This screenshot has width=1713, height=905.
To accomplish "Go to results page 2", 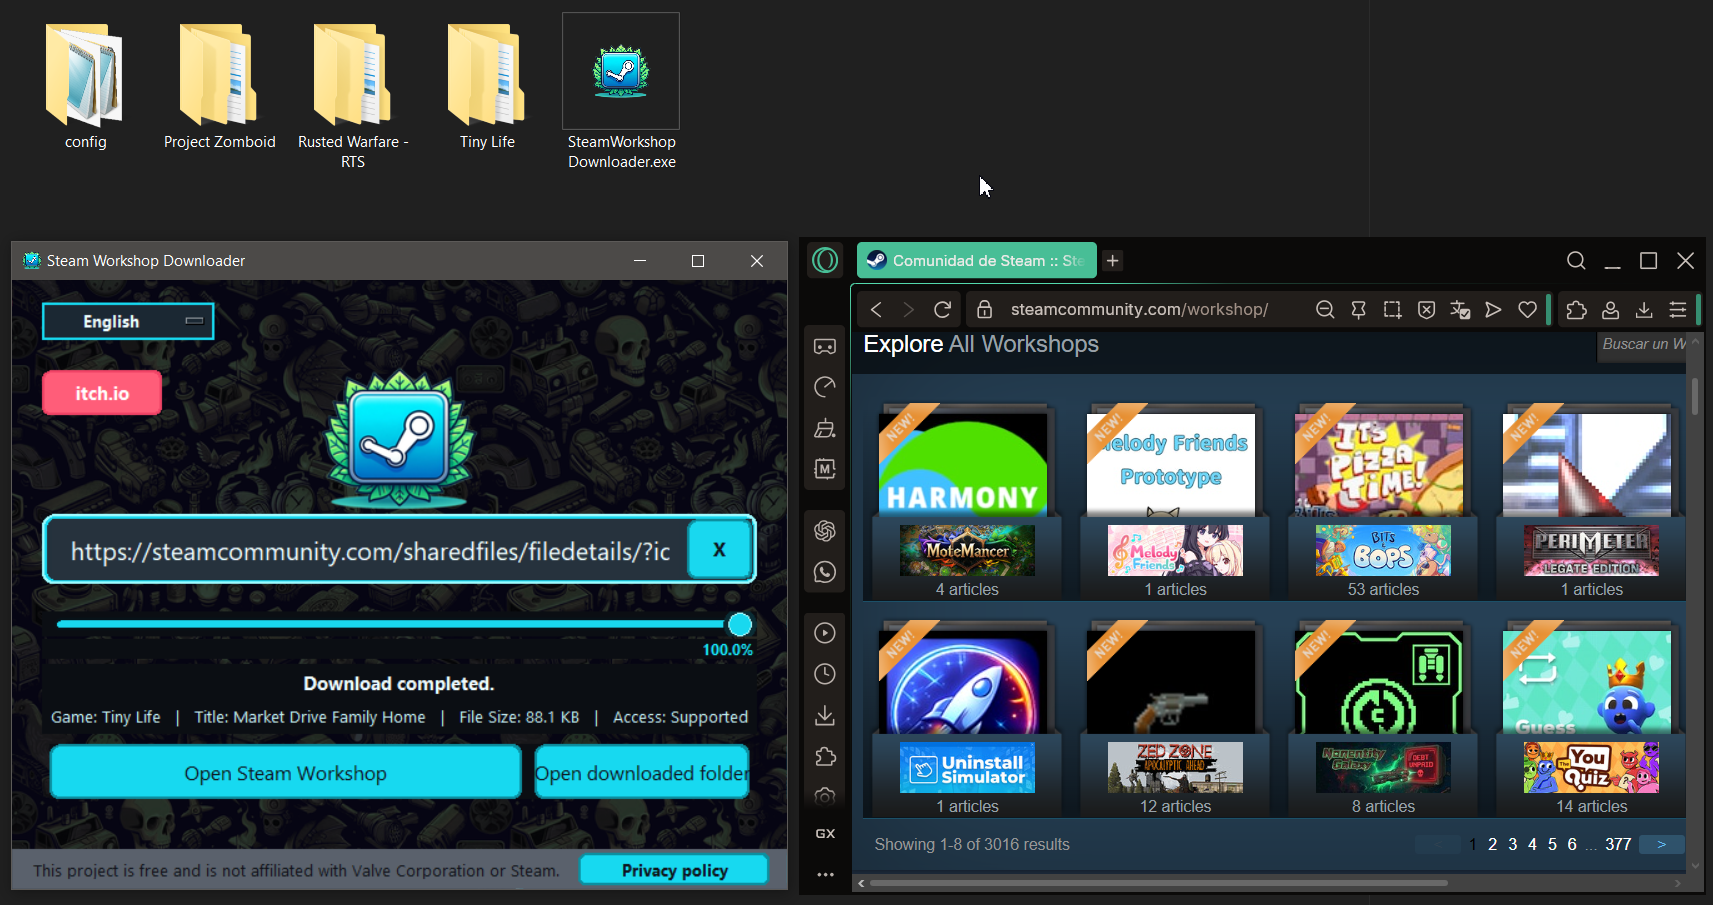I will (1492, 845).
